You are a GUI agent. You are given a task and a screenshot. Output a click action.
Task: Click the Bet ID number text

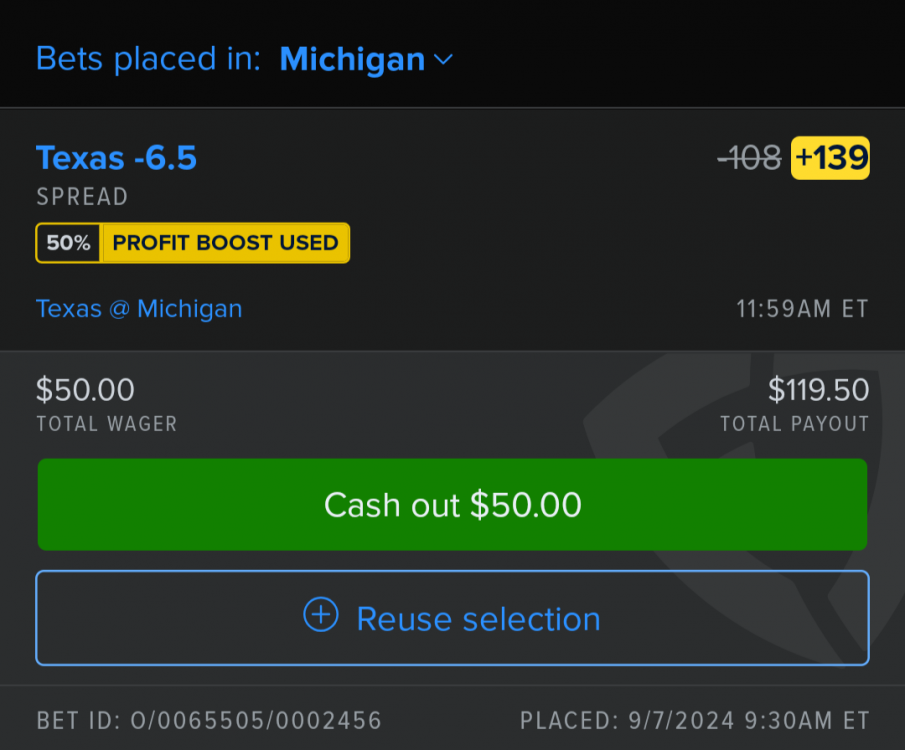[x=209, y=720]
